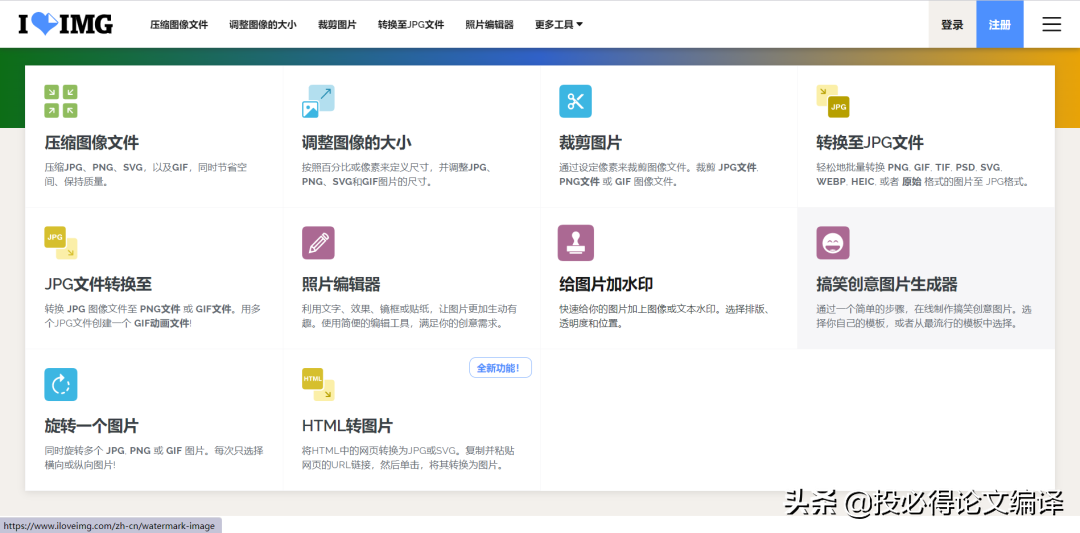Open 转换至JPG文件 in navigation bar
This screenshot has width=1080, height=533.
pyautogui.click(x=411, y=25)
